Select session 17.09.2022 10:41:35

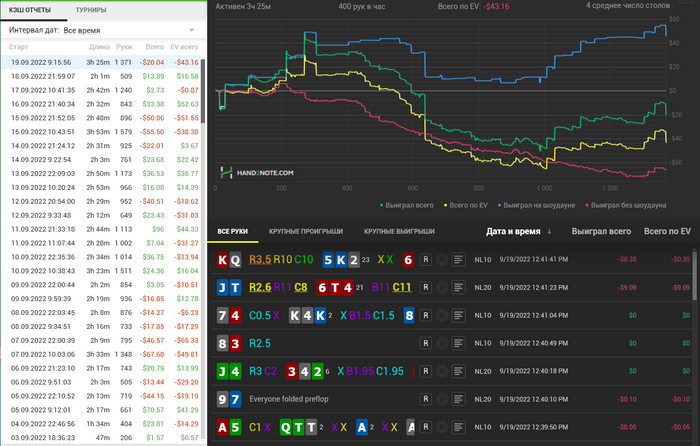pos(102,90)
